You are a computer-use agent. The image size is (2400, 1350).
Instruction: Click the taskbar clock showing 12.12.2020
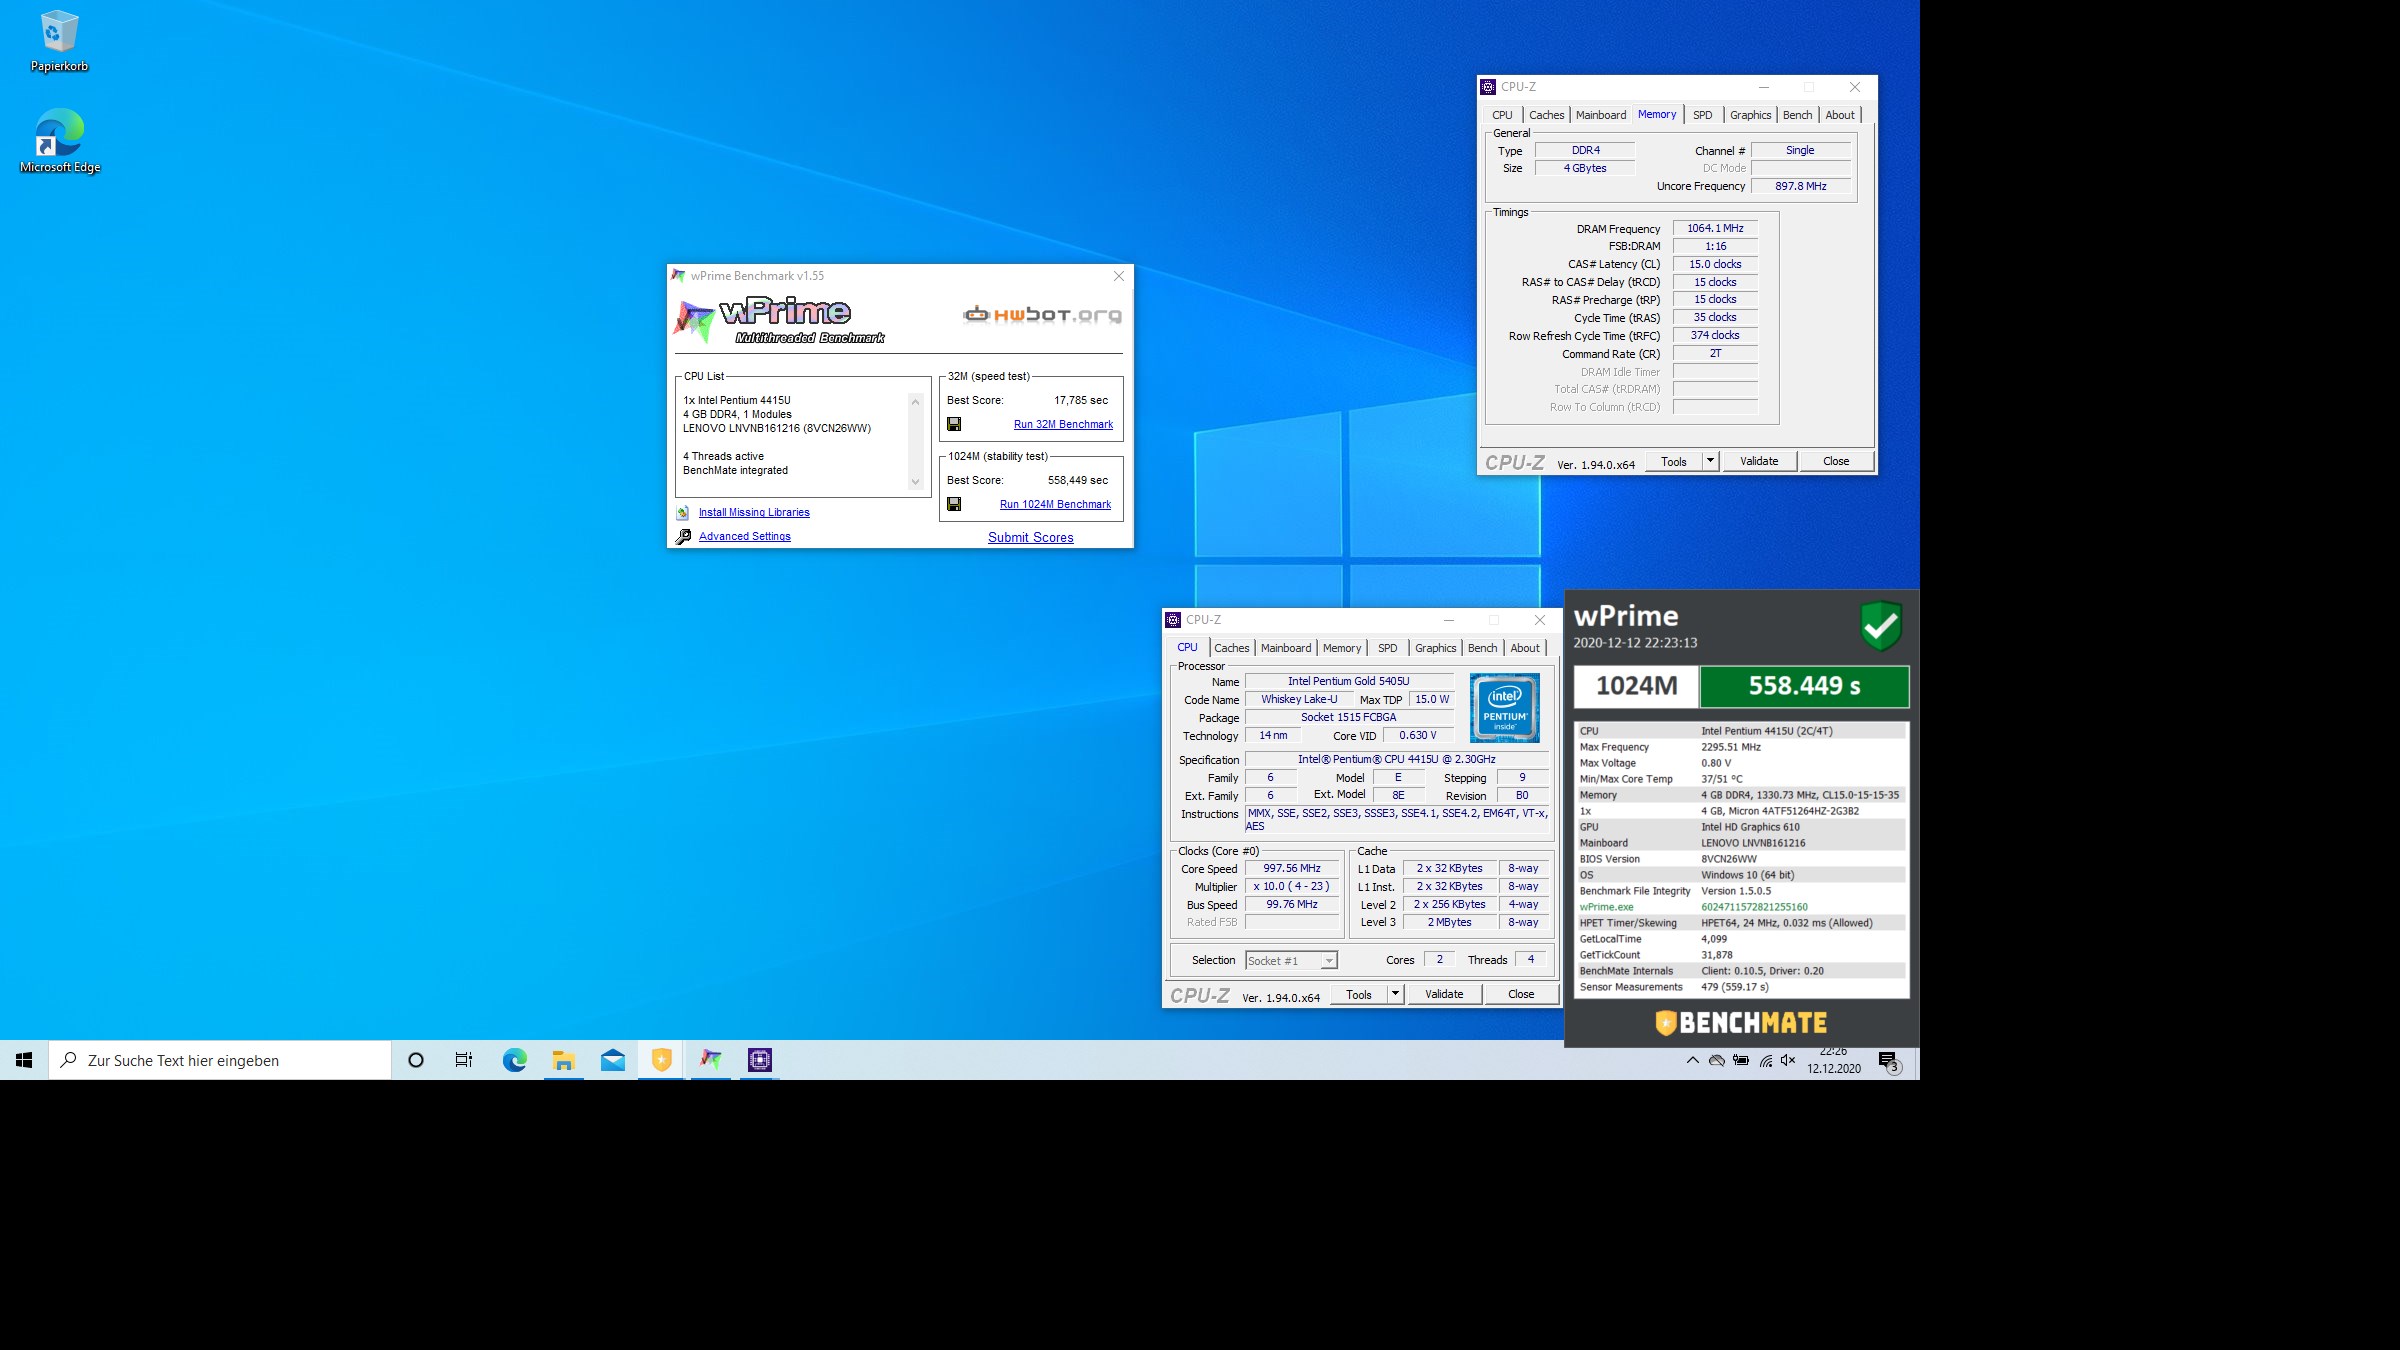[1833, 1060]
